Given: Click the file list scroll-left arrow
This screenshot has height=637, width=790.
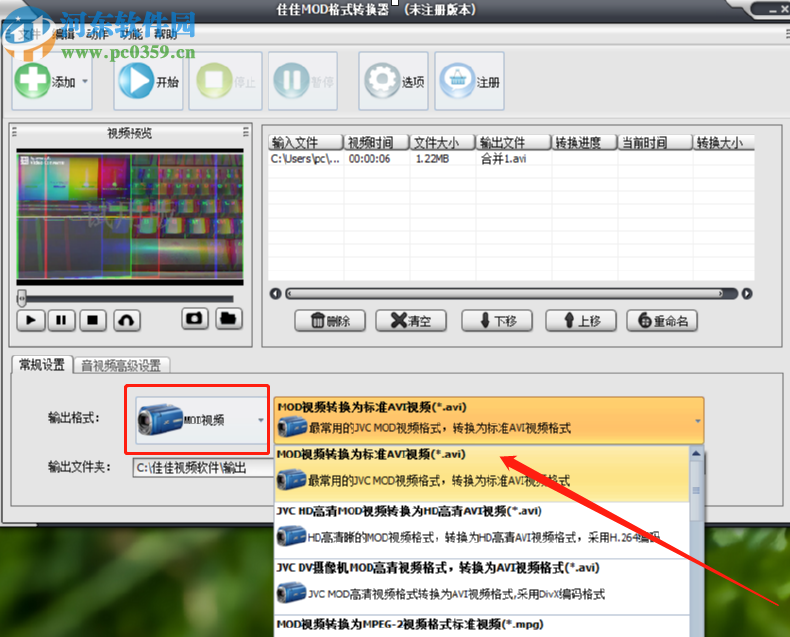Looking at the screenshot, I should (275, 293).
